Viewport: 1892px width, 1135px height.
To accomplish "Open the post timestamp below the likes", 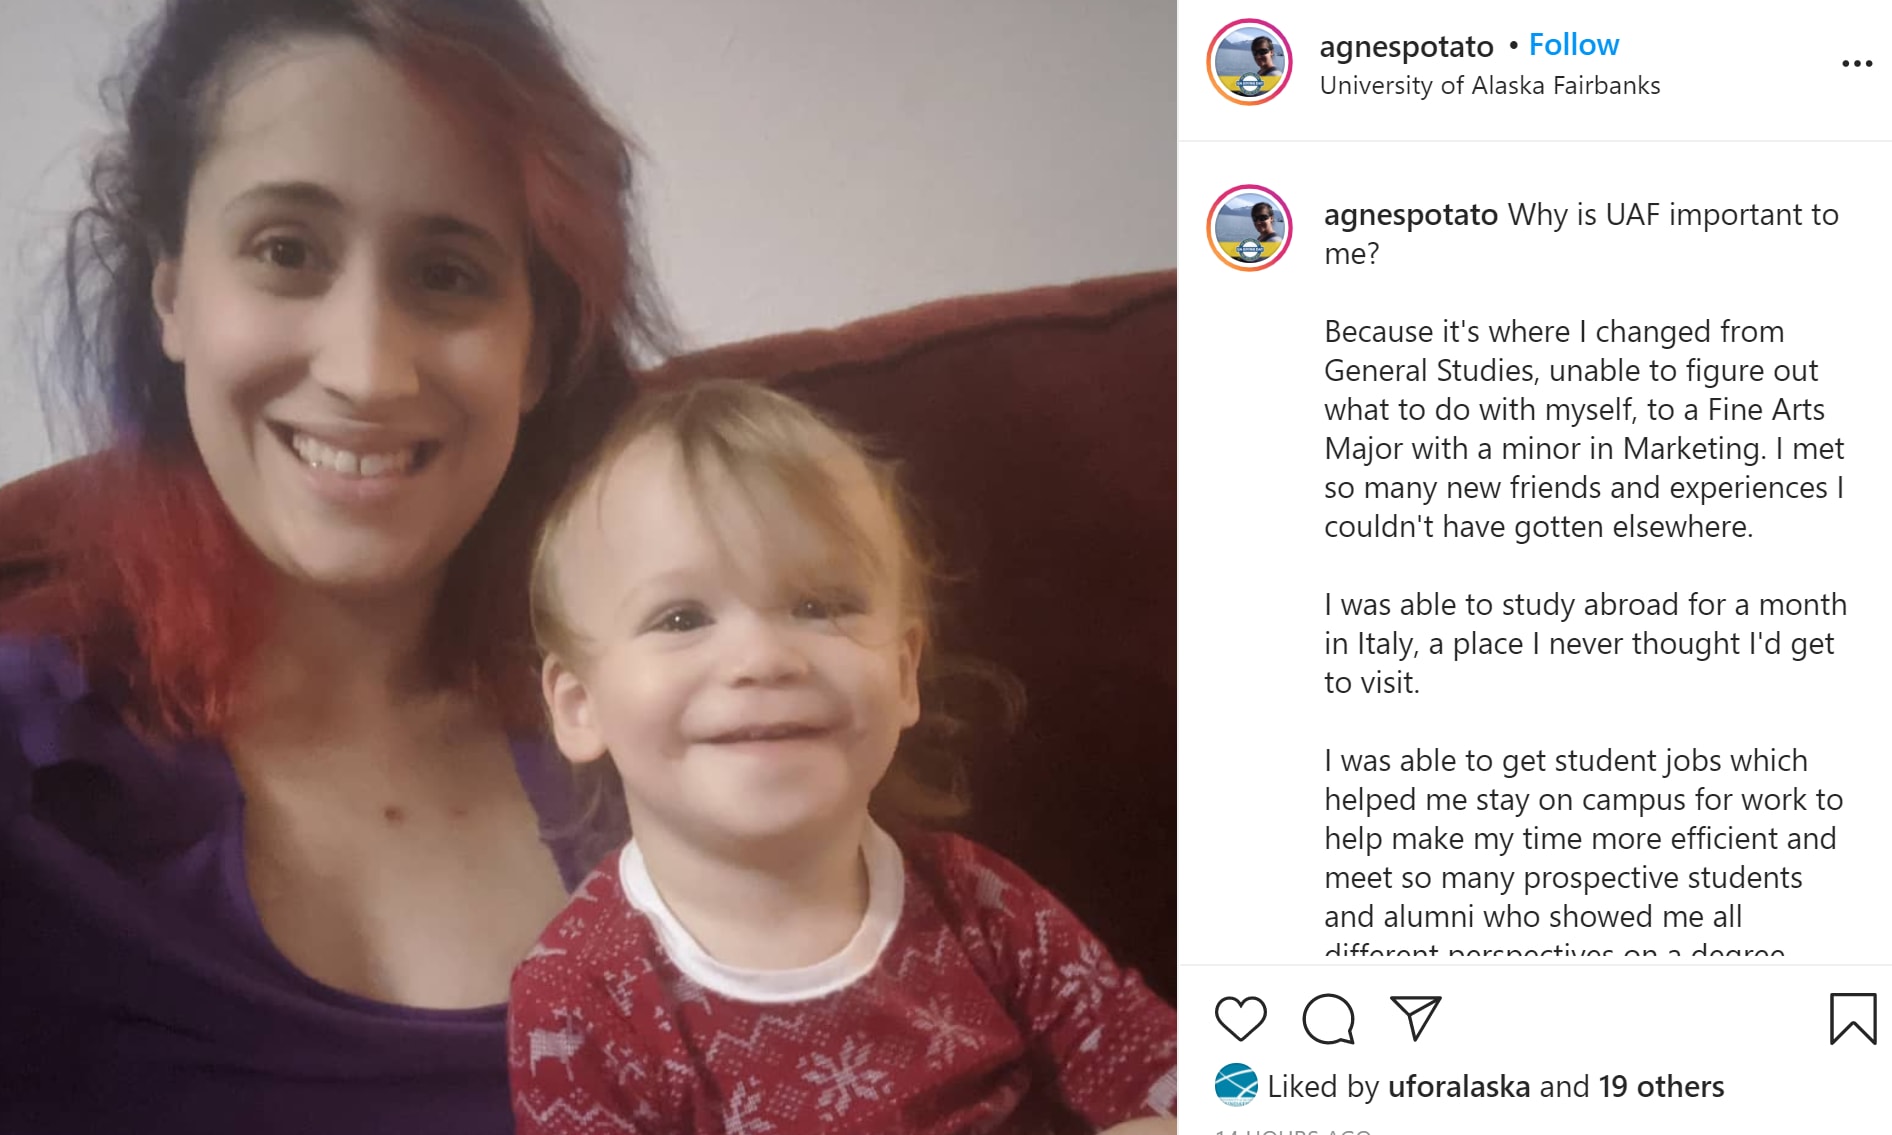I will coord(1292,1130).
